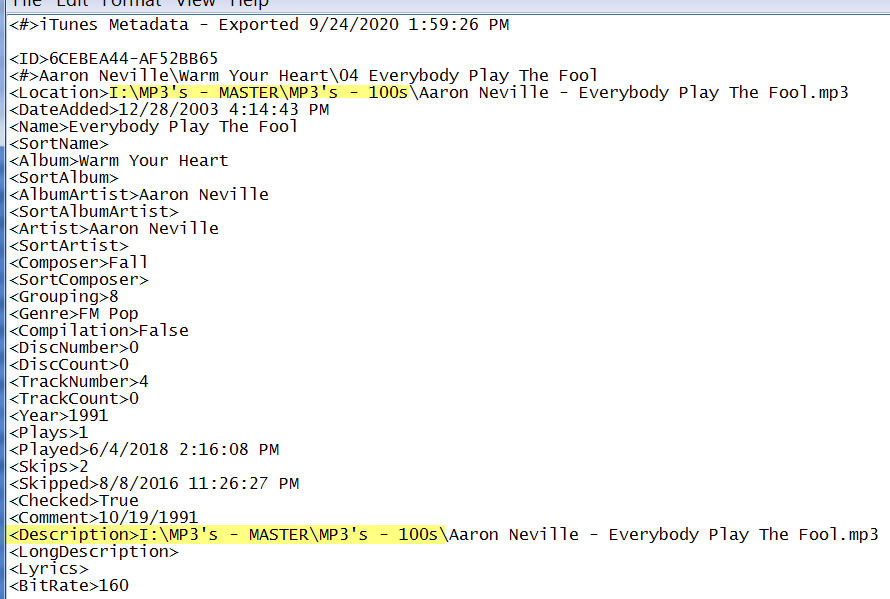Click the Plays line with value 1
Screen dimensions: 890x599
click(x=49, y=433)
